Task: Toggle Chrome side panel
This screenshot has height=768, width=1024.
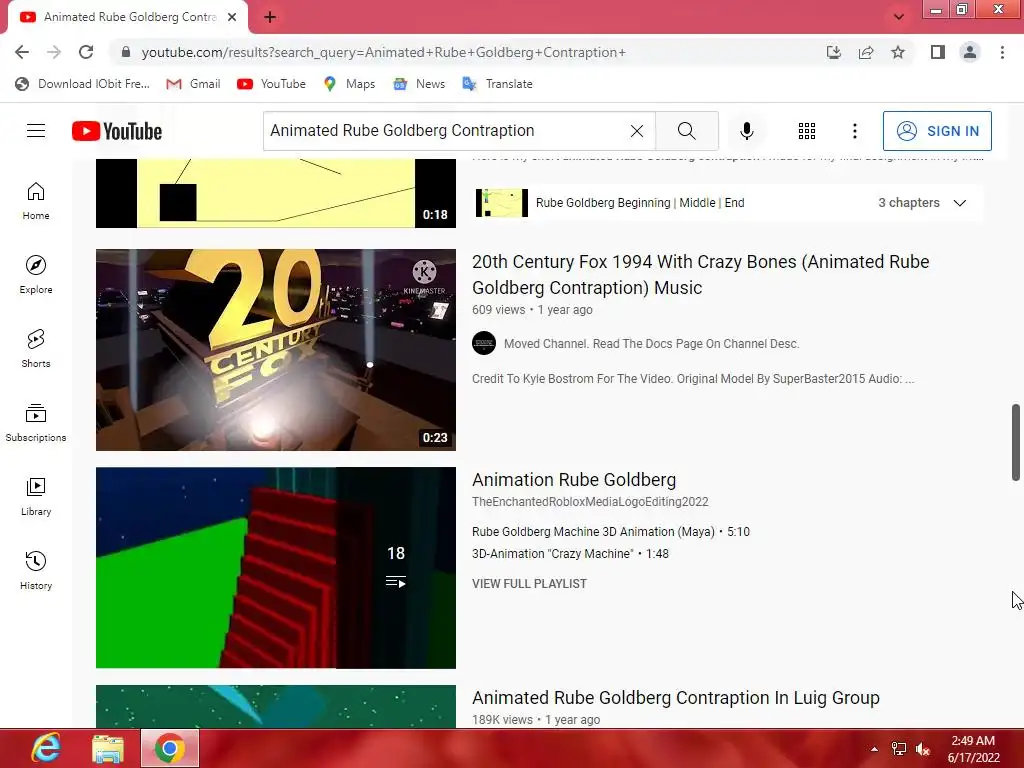Action: pos(938,52)
